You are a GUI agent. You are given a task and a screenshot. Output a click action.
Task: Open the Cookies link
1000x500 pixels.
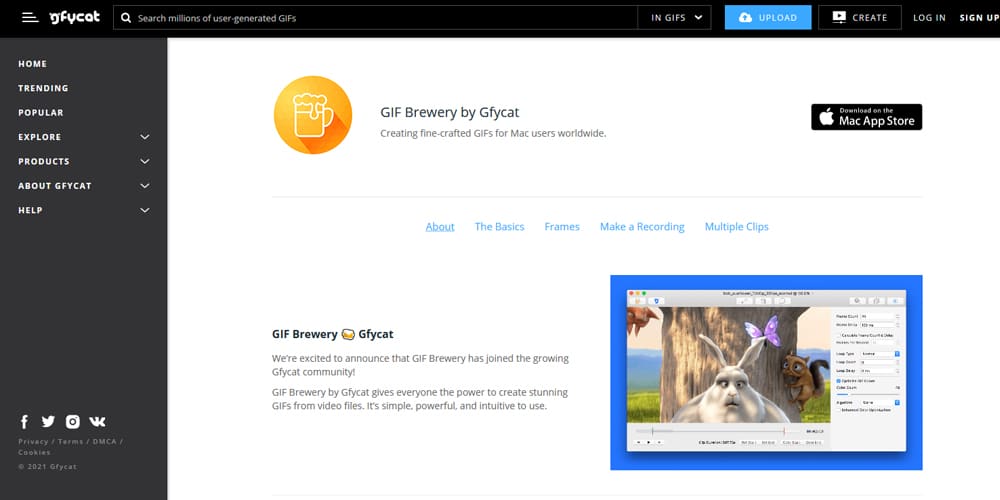coord(34,452)
